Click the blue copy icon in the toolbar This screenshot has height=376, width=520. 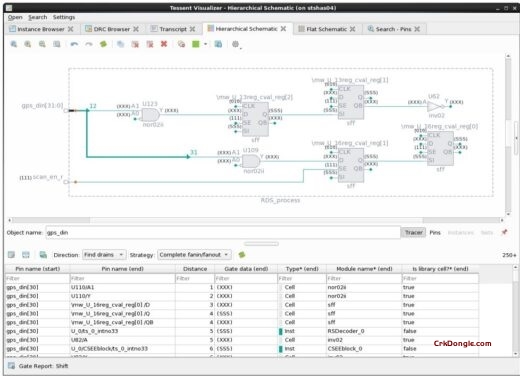(120, 44)
